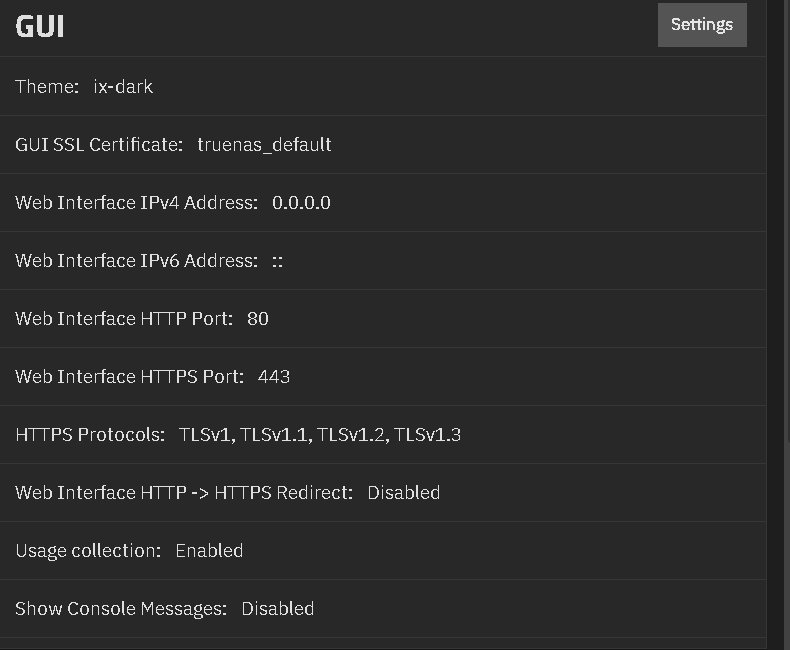Click the 0.0.0.0 IPv4 address value
Image resolution: width=790 pixels, height=650 pixels.
(301, 203)
